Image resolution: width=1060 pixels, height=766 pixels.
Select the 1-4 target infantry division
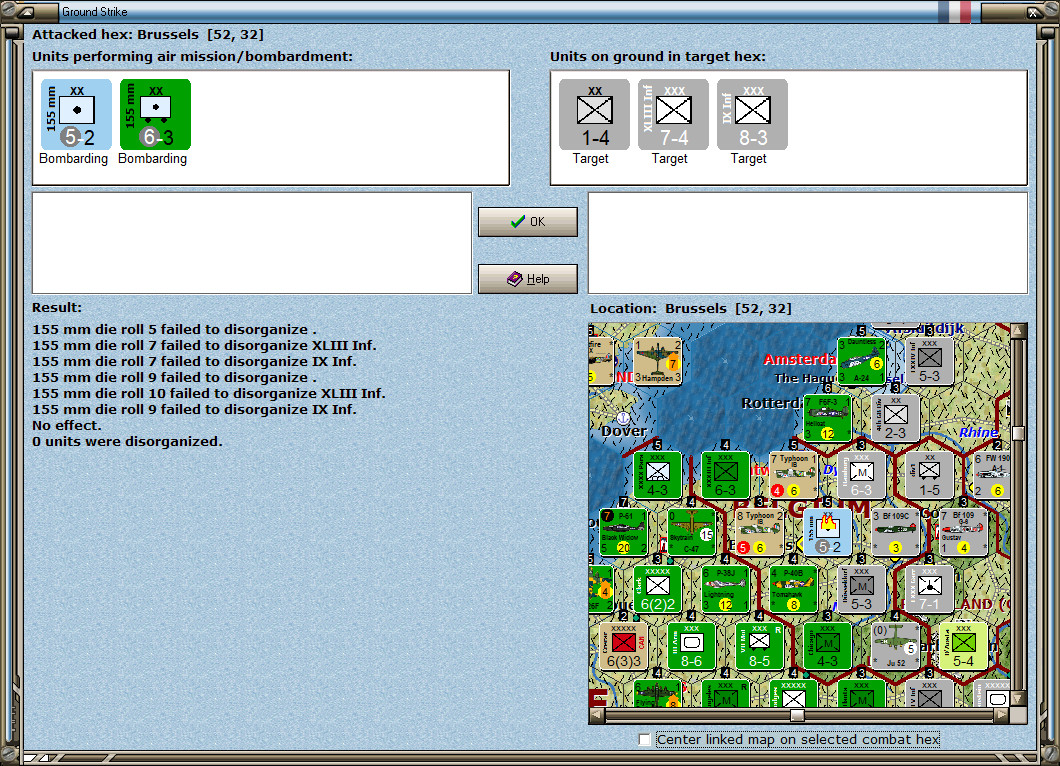point(594,114)
